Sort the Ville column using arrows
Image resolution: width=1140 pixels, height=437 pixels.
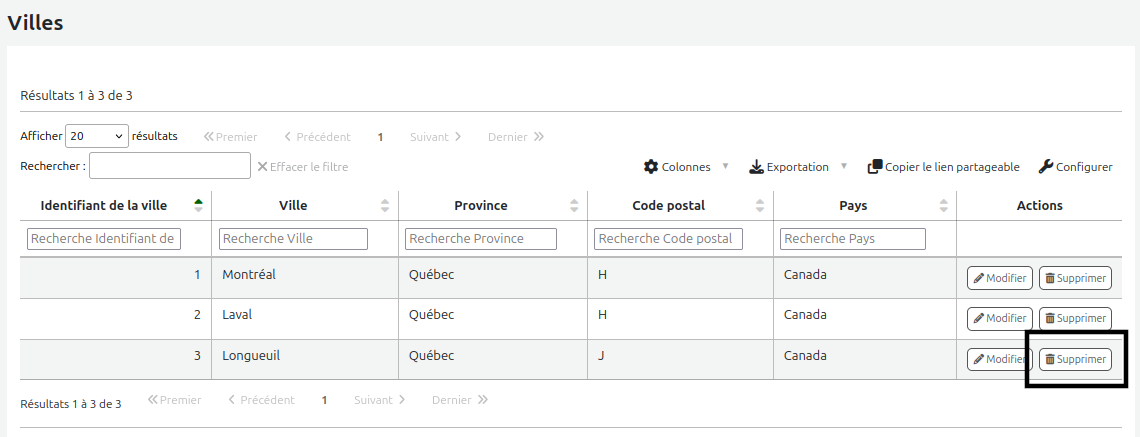[385, 205]
